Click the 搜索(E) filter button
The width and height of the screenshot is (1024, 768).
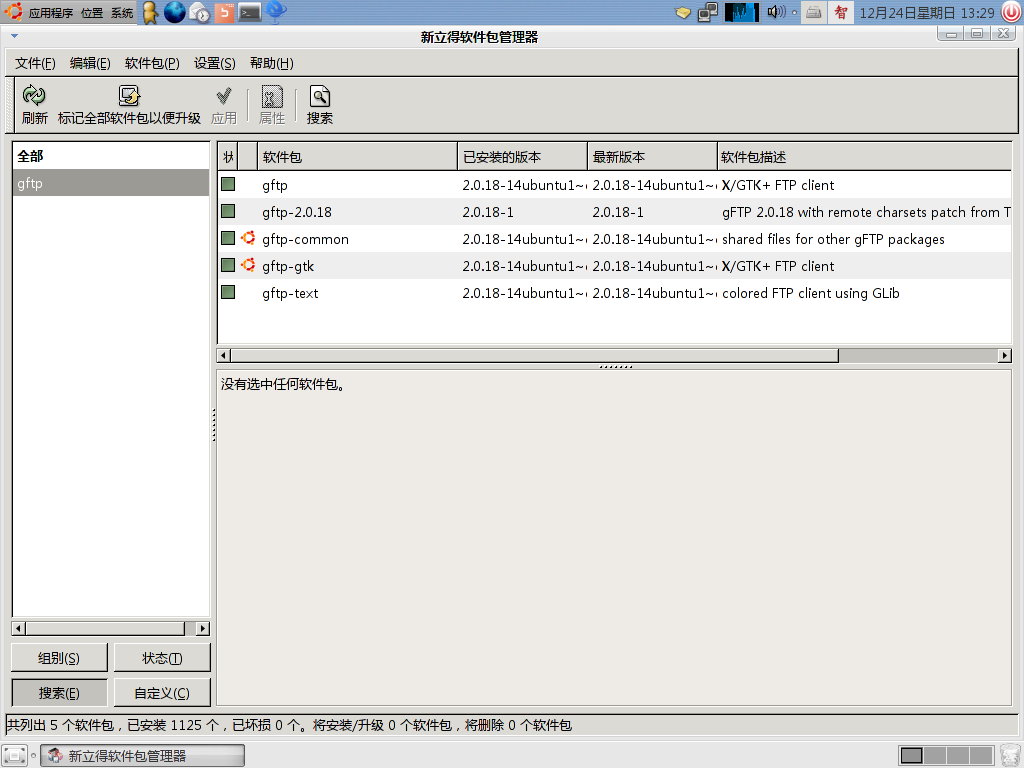[59, 693]
